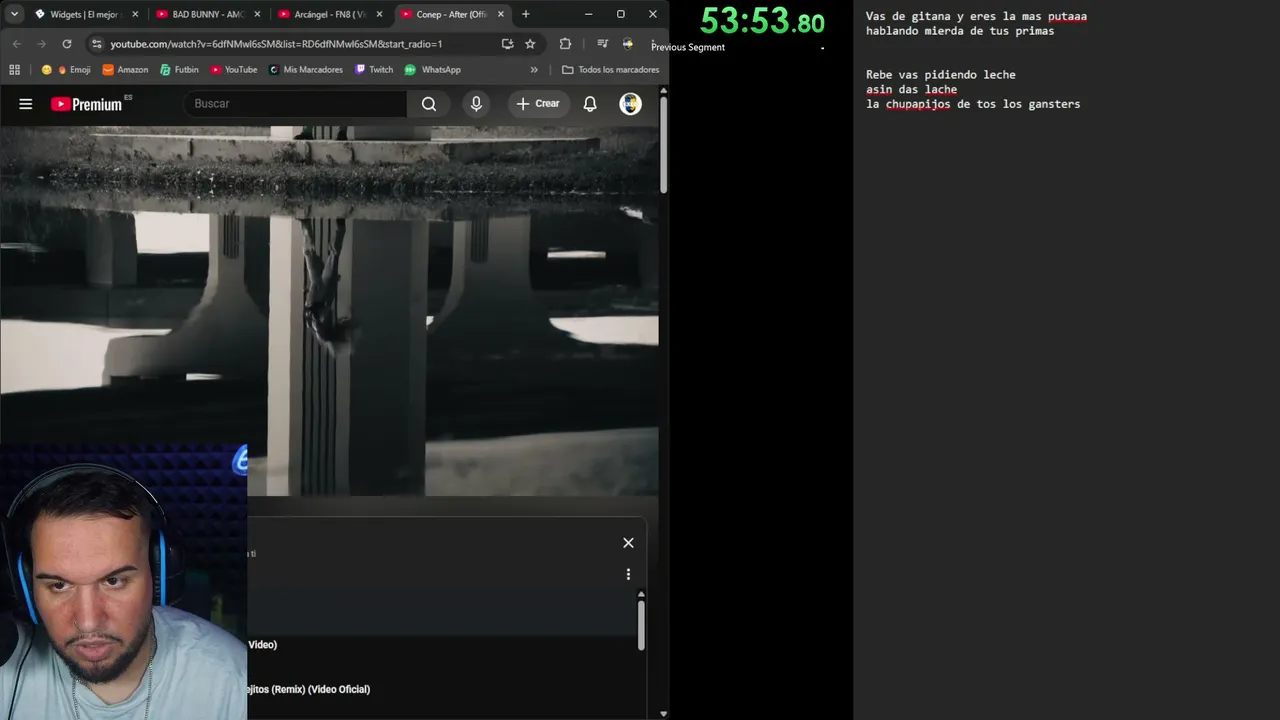1280x720 pixels.
Task: Open a new browser tab
Action: tap(526, 14)
